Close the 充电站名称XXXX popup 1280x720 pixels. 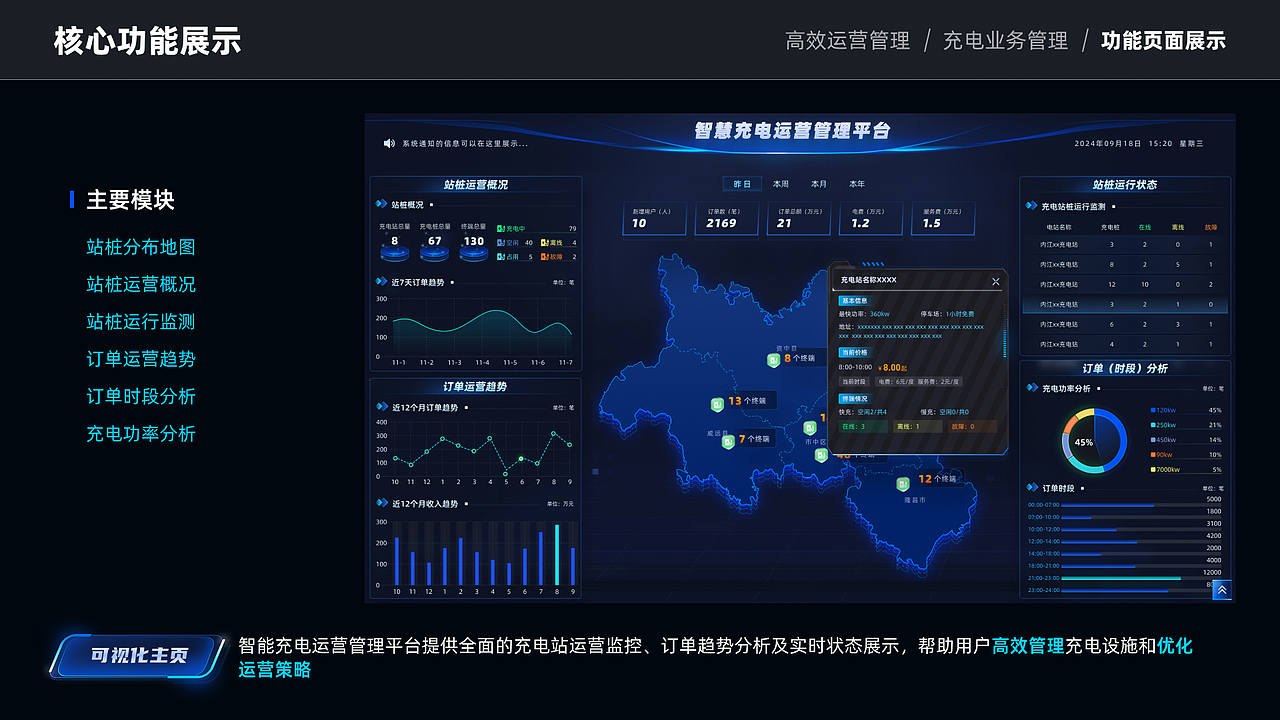point(995,281)
